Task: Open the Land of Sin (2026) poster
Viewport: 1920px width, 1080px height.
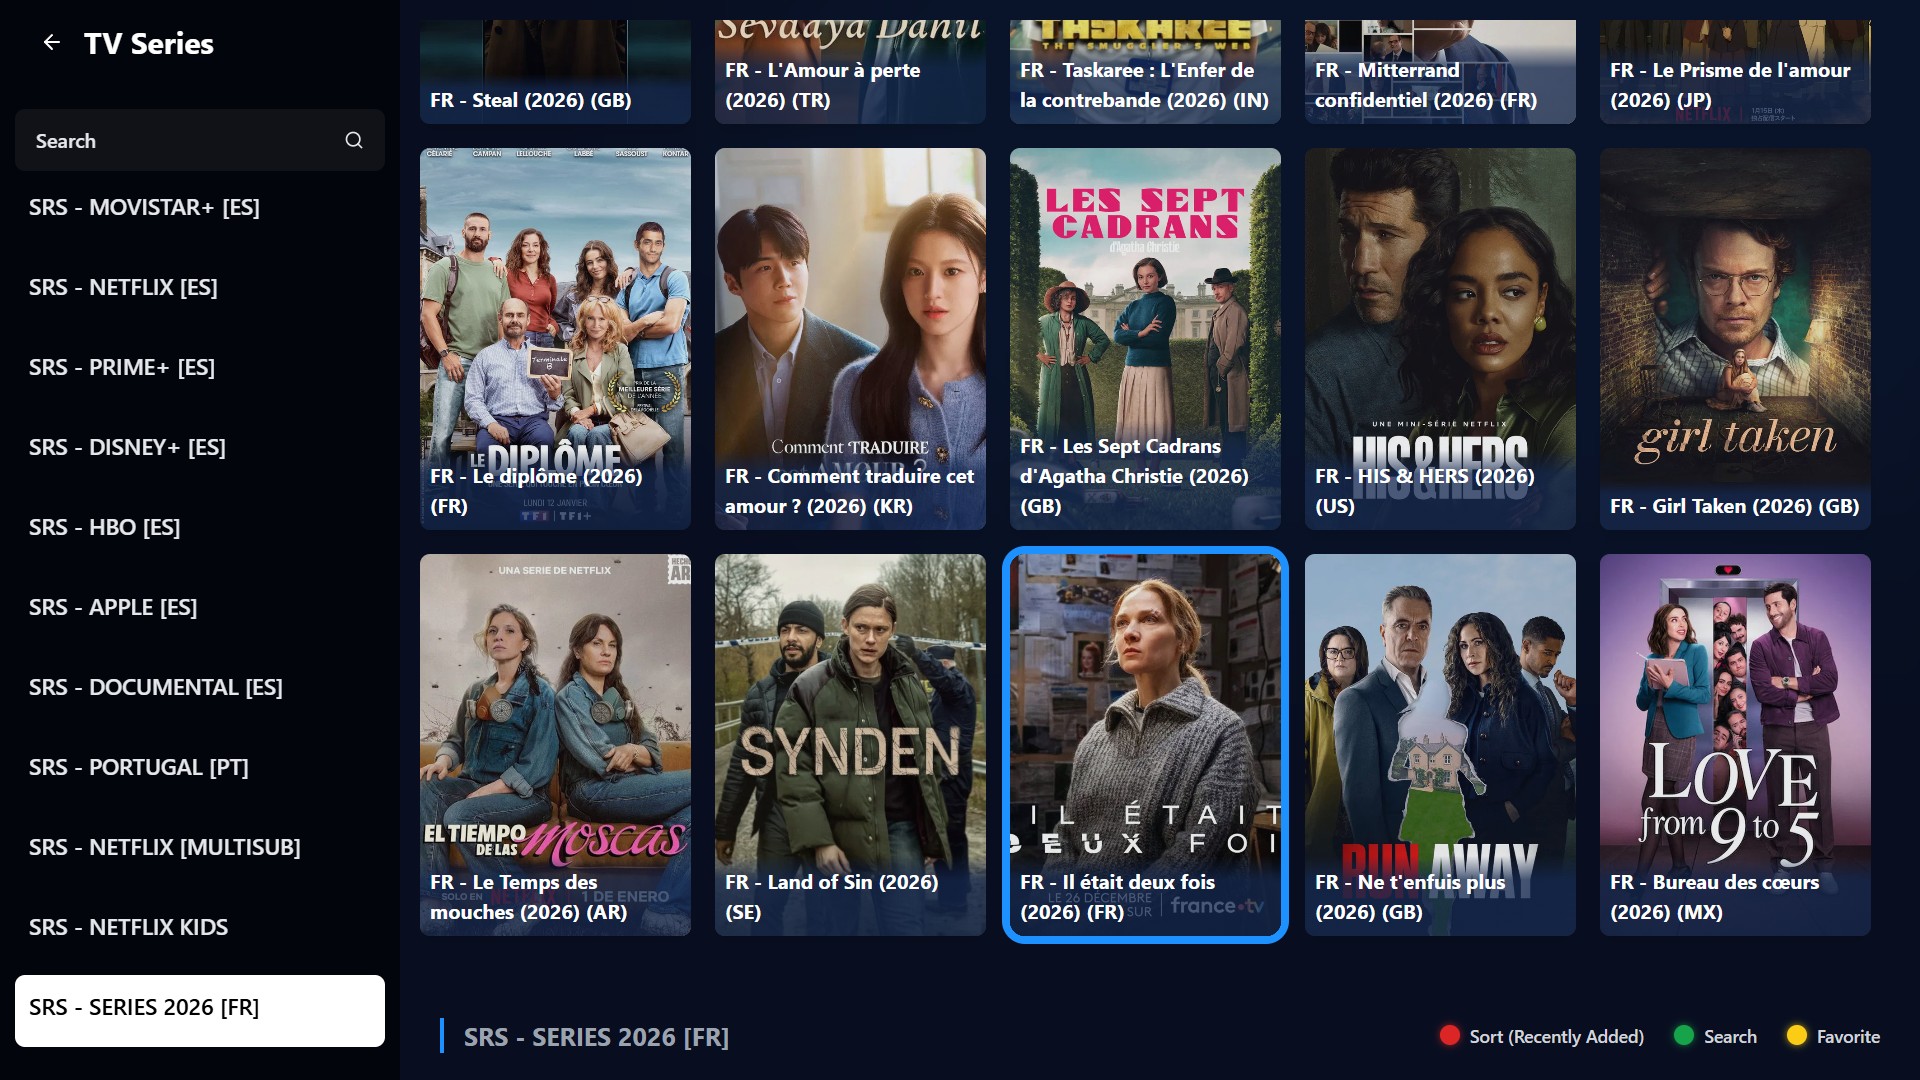Action: pos(850,745)
